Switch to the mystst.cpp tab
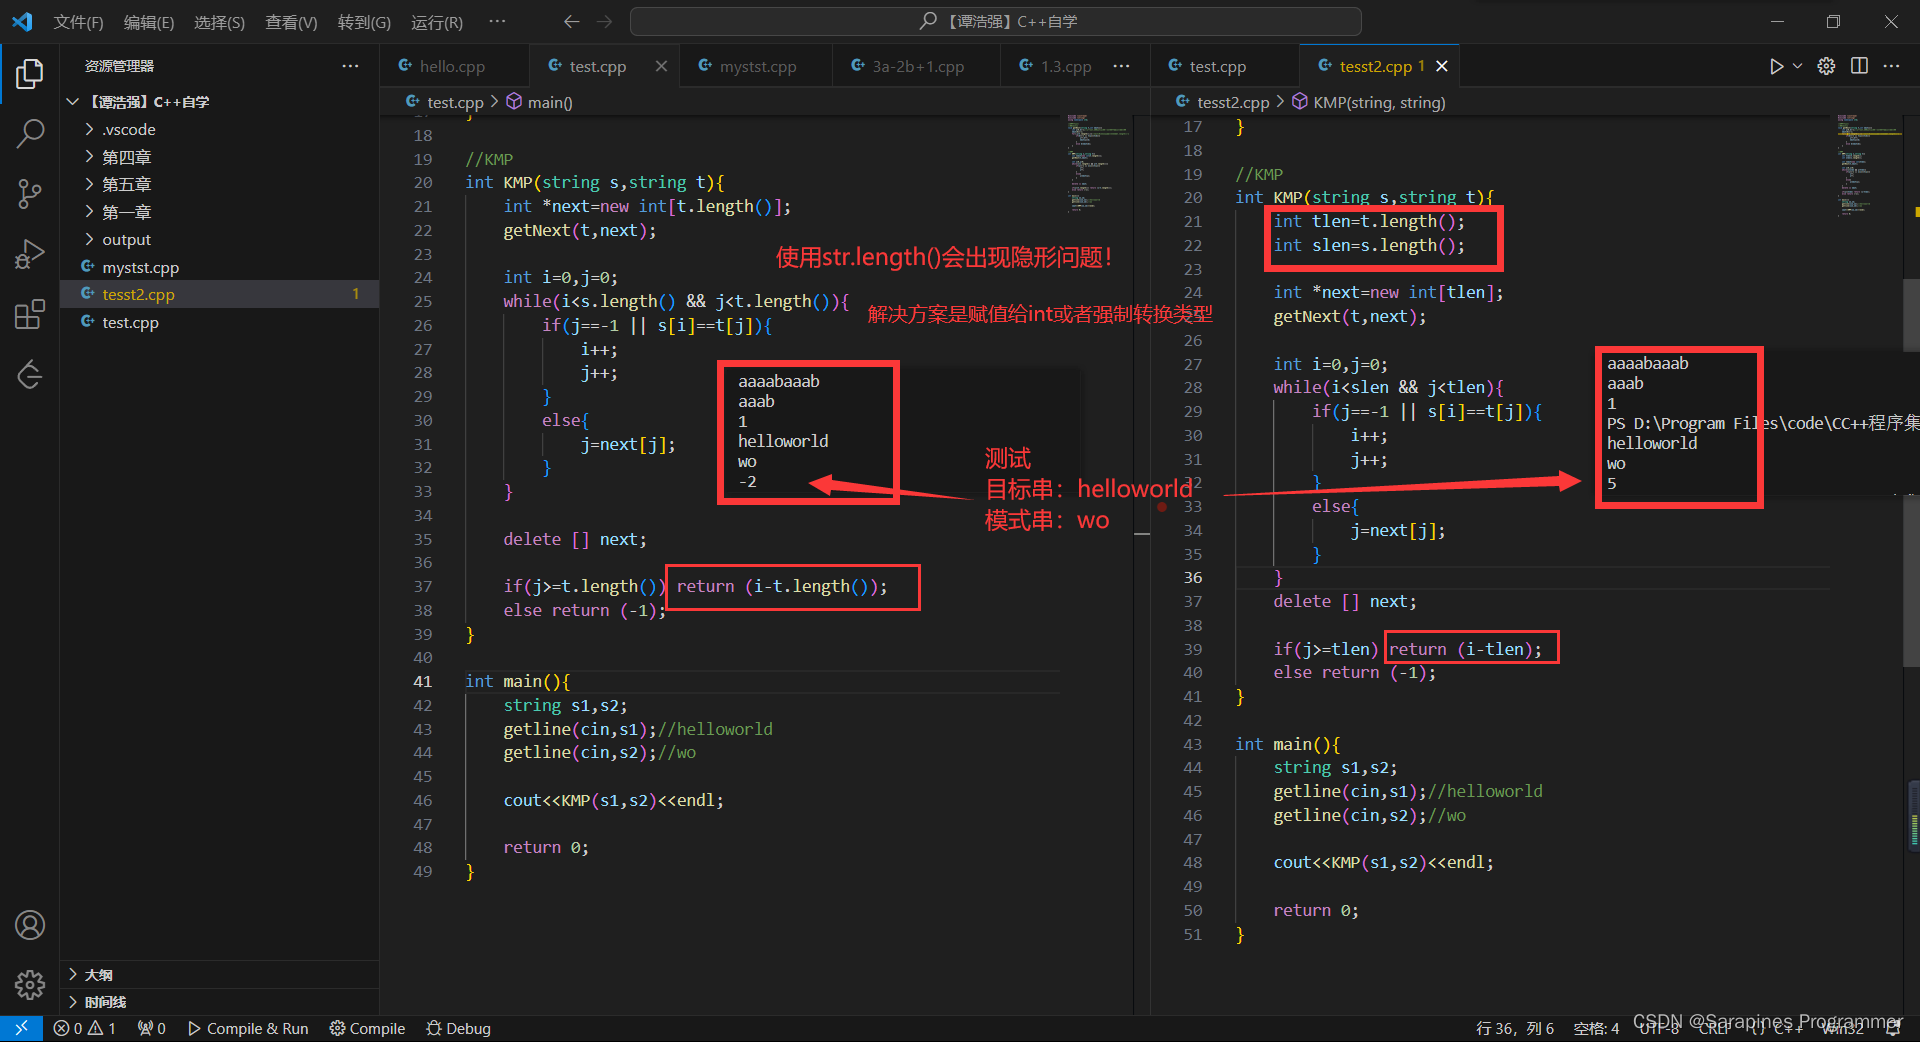The width and height of the screenshot is (1920, 1042). [757, 65]
